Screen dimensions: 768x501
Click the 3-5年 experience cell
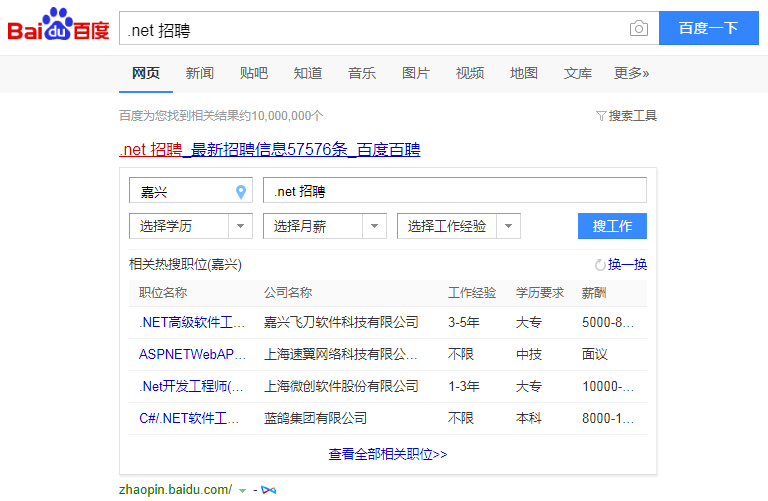click(x=464, y=322)
